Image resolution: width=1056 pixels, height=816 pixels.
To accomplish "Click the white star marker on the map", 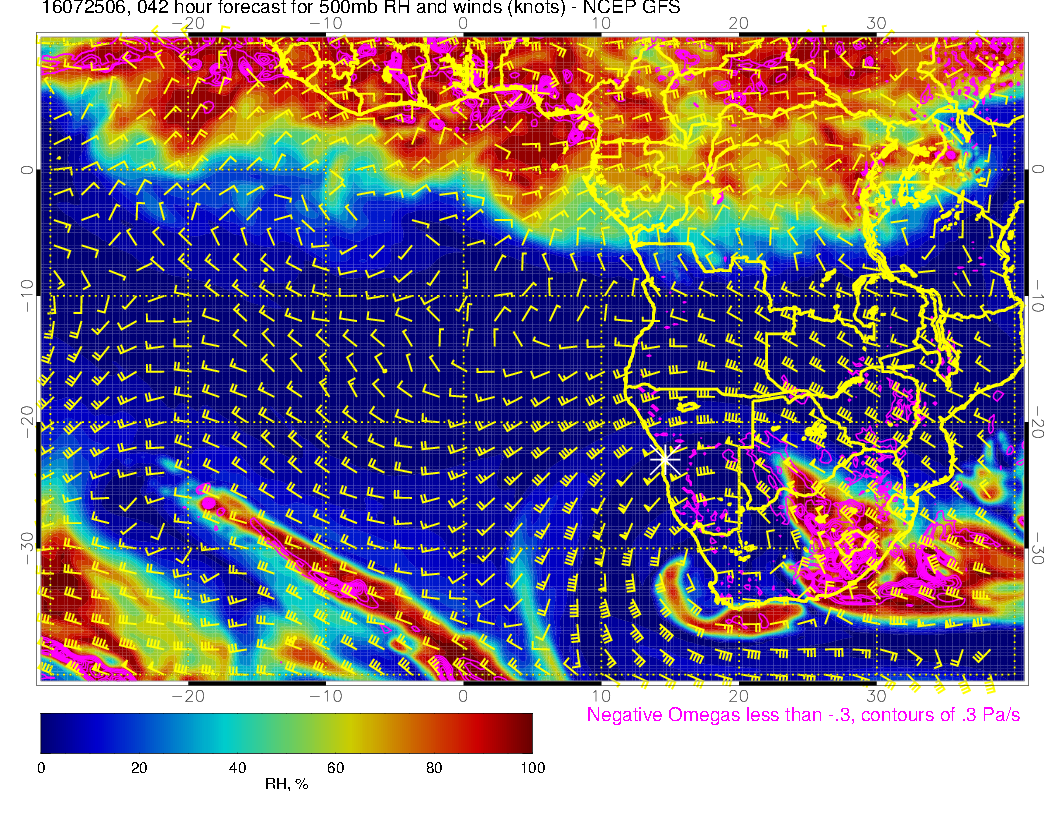I will click(x=665, y=460).
